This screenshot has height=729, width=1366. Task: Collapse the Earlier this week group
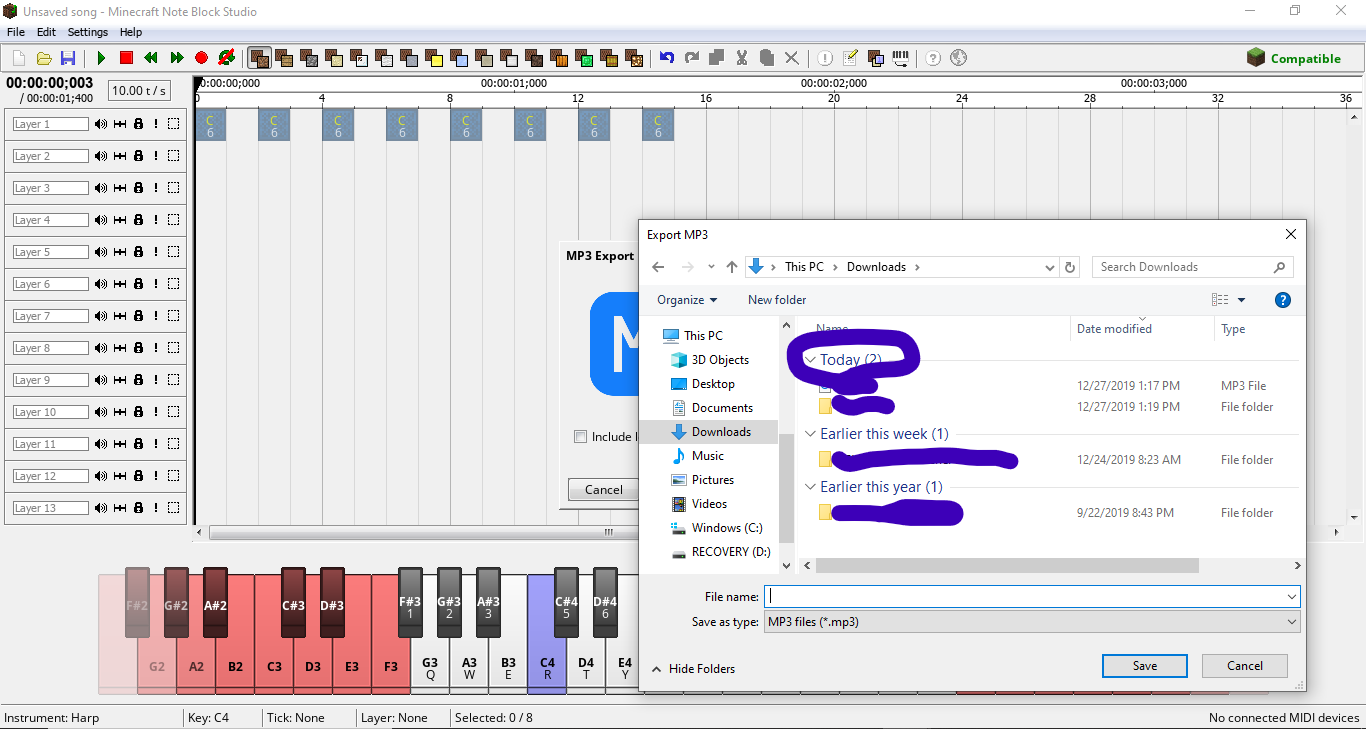tap(811, 433)
